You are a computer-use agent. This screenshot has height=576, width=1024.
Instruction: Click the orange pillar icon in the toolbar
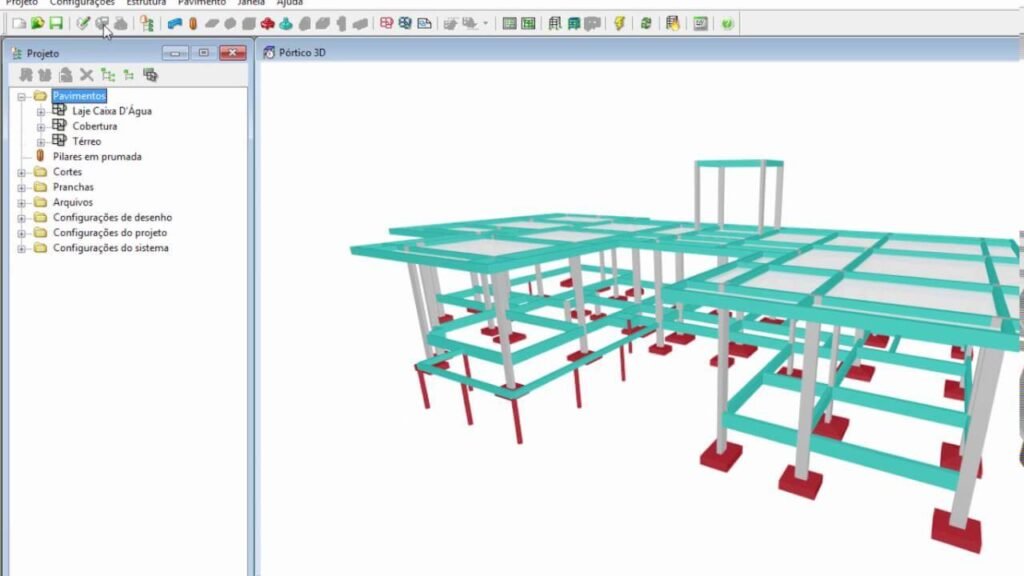(193, 24)
